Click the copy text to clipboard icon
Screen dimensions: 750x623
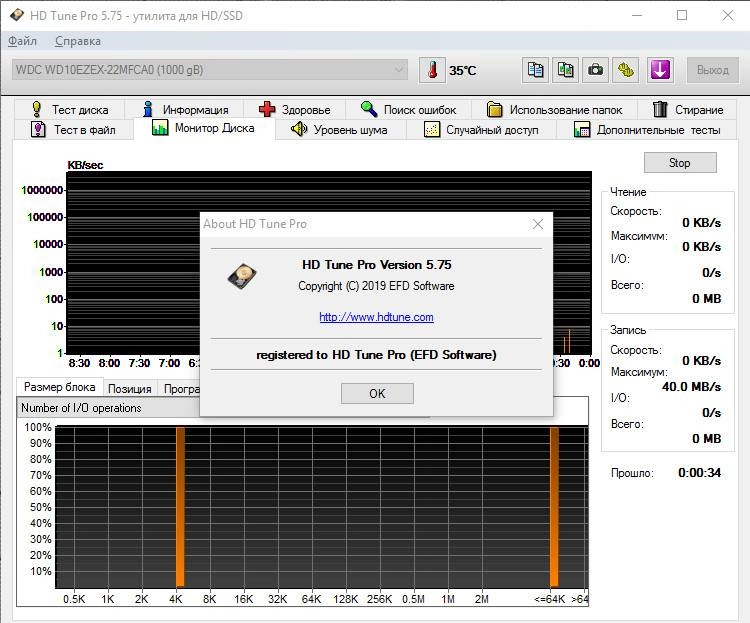coord(535,70)
